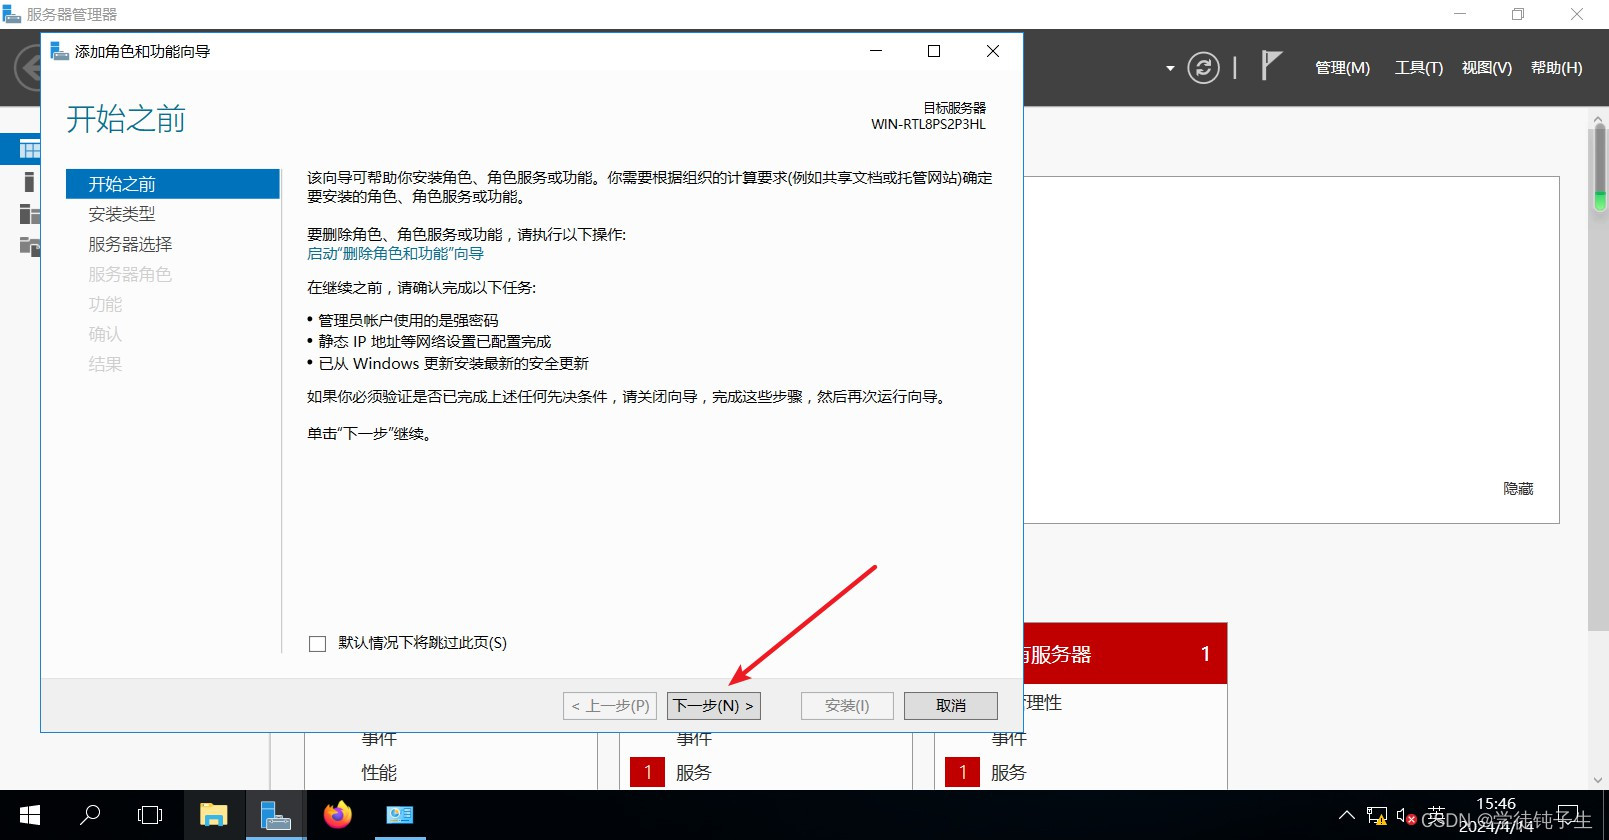
Task: Open the 帮助(H) menu in Server Manager
Action: click(x=1557, y=68)
